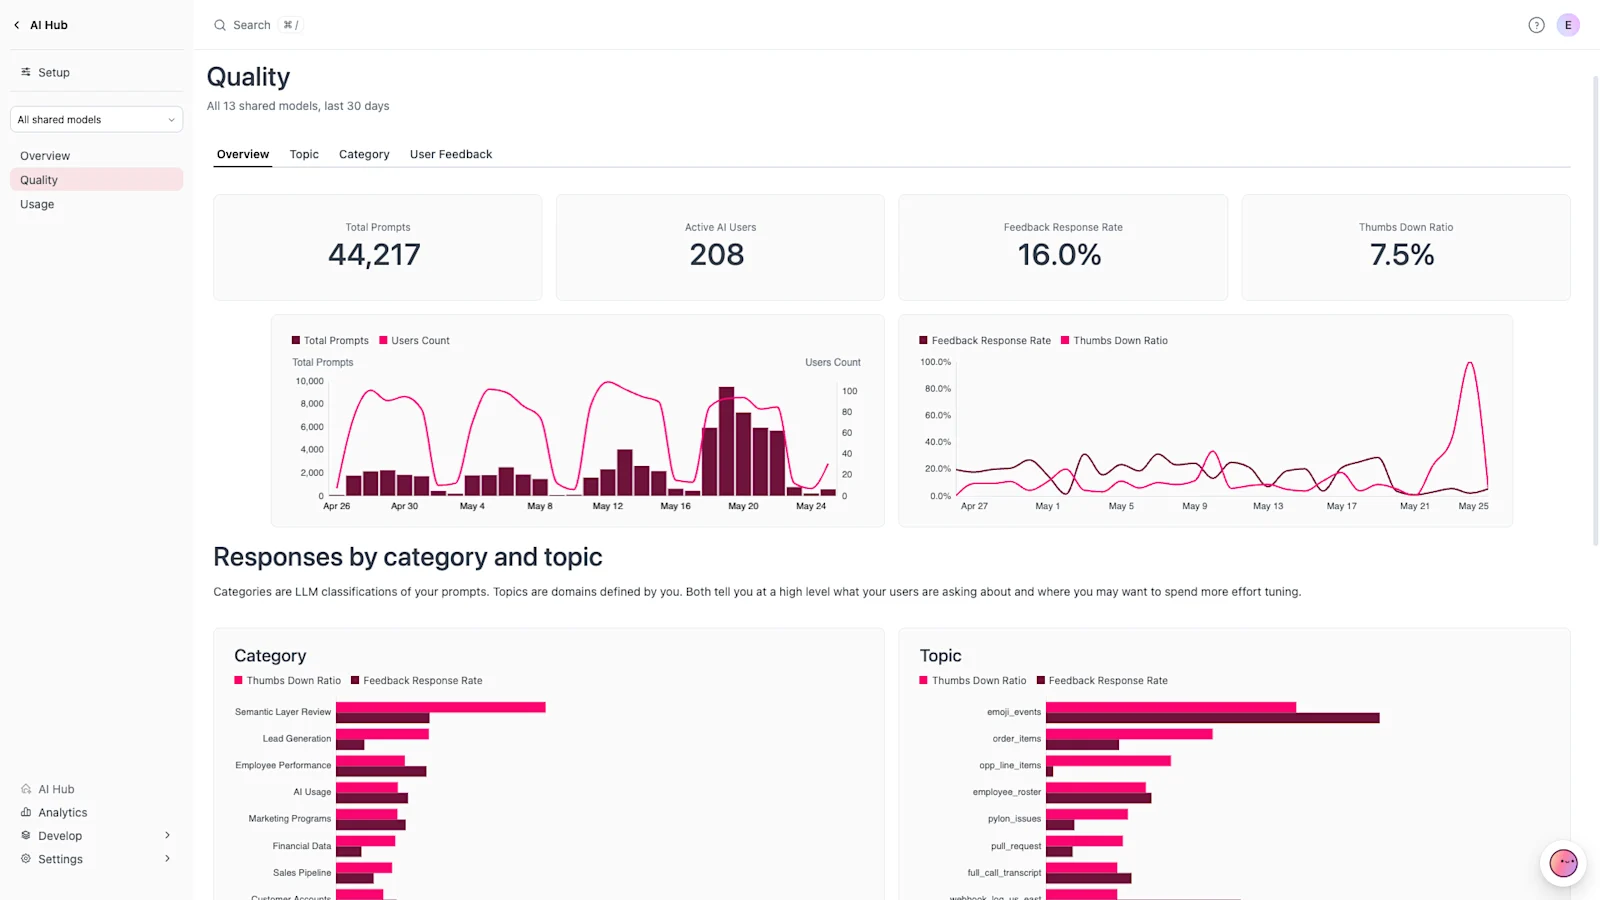The width and height of the screenshot is (1600, 900).
Task: Click the page vertical scrollbar
Action: coord(1595,310)
